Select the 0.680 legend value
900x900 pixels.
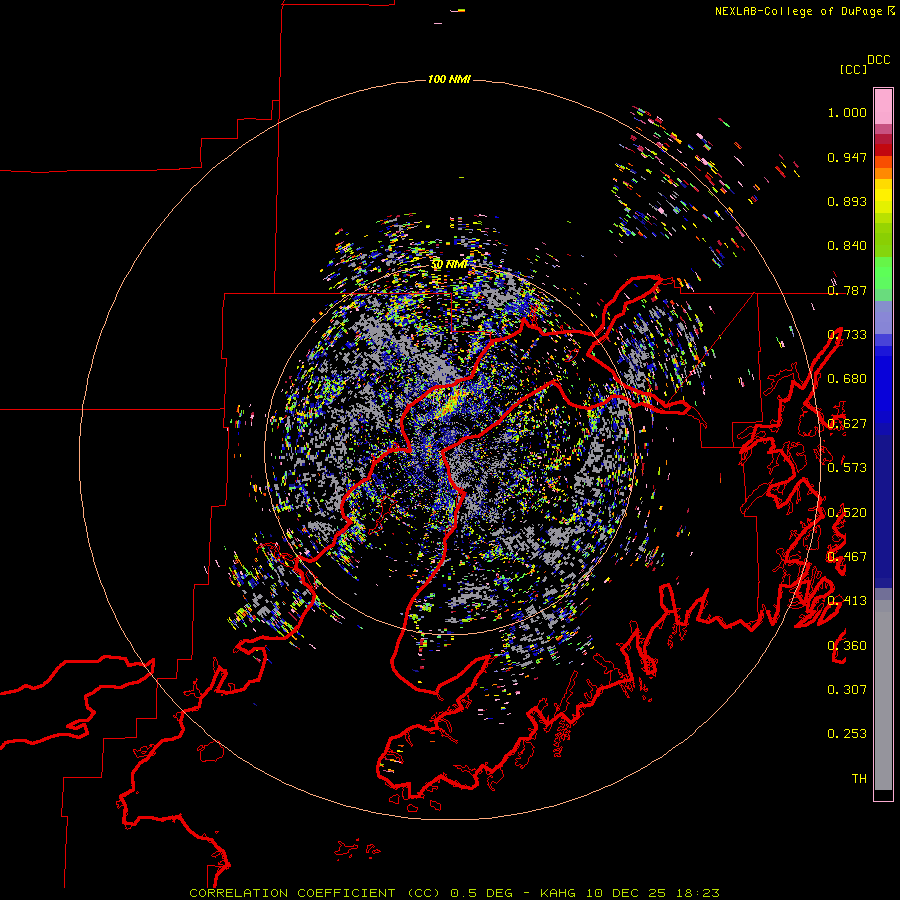pyautogui.click(x=847, y=379)
